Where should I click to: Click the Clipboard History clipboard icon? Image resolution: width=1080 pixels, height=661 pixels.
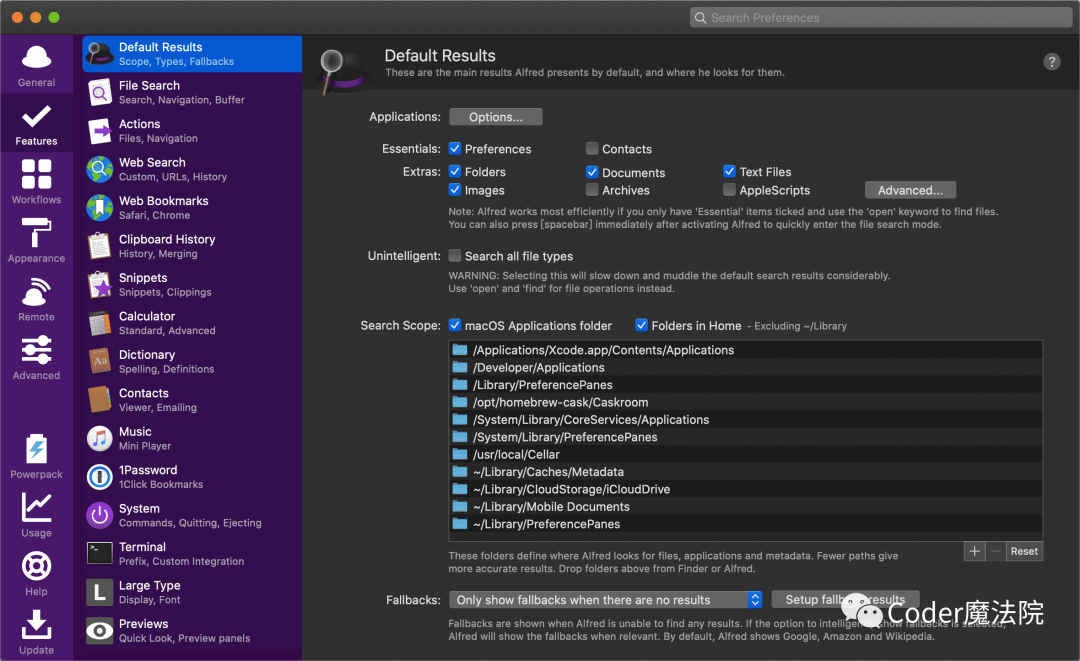coord(100,246)
